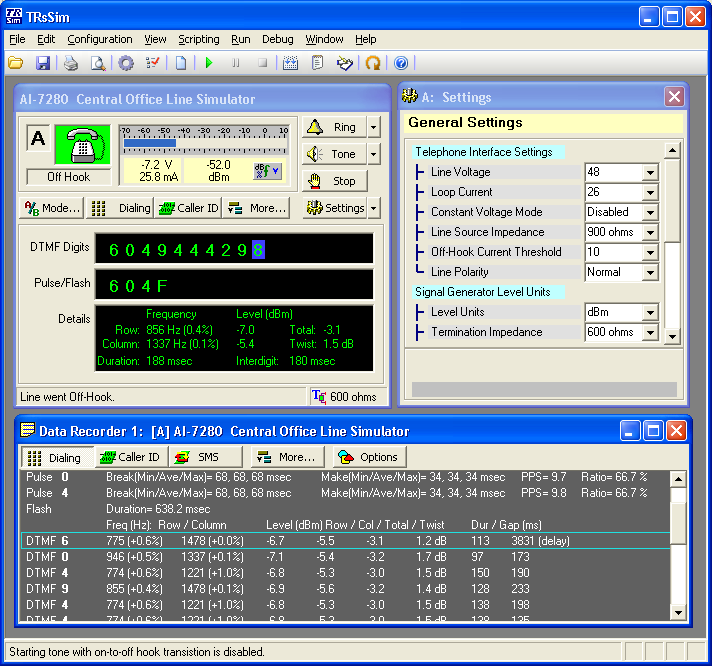
Task: Open the Debug menu
Action: [277, 39]
